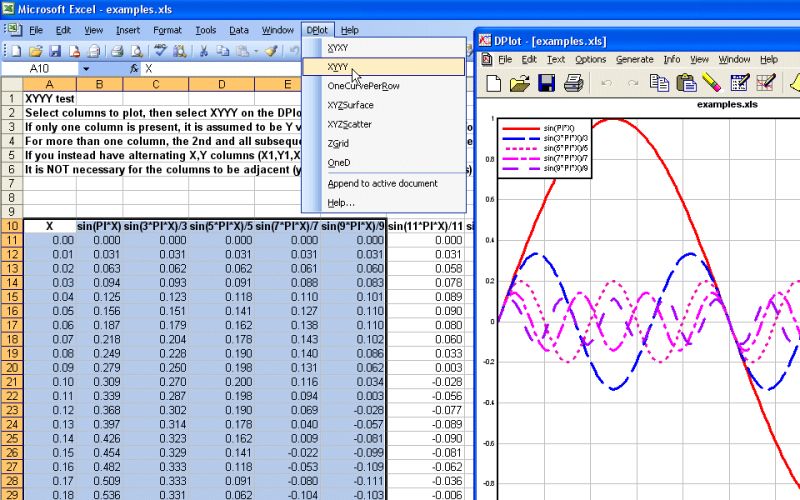The image size is (800, 500).
Task: Click the Paste clipboard icon in DPlot
Action: pos(686,83)
